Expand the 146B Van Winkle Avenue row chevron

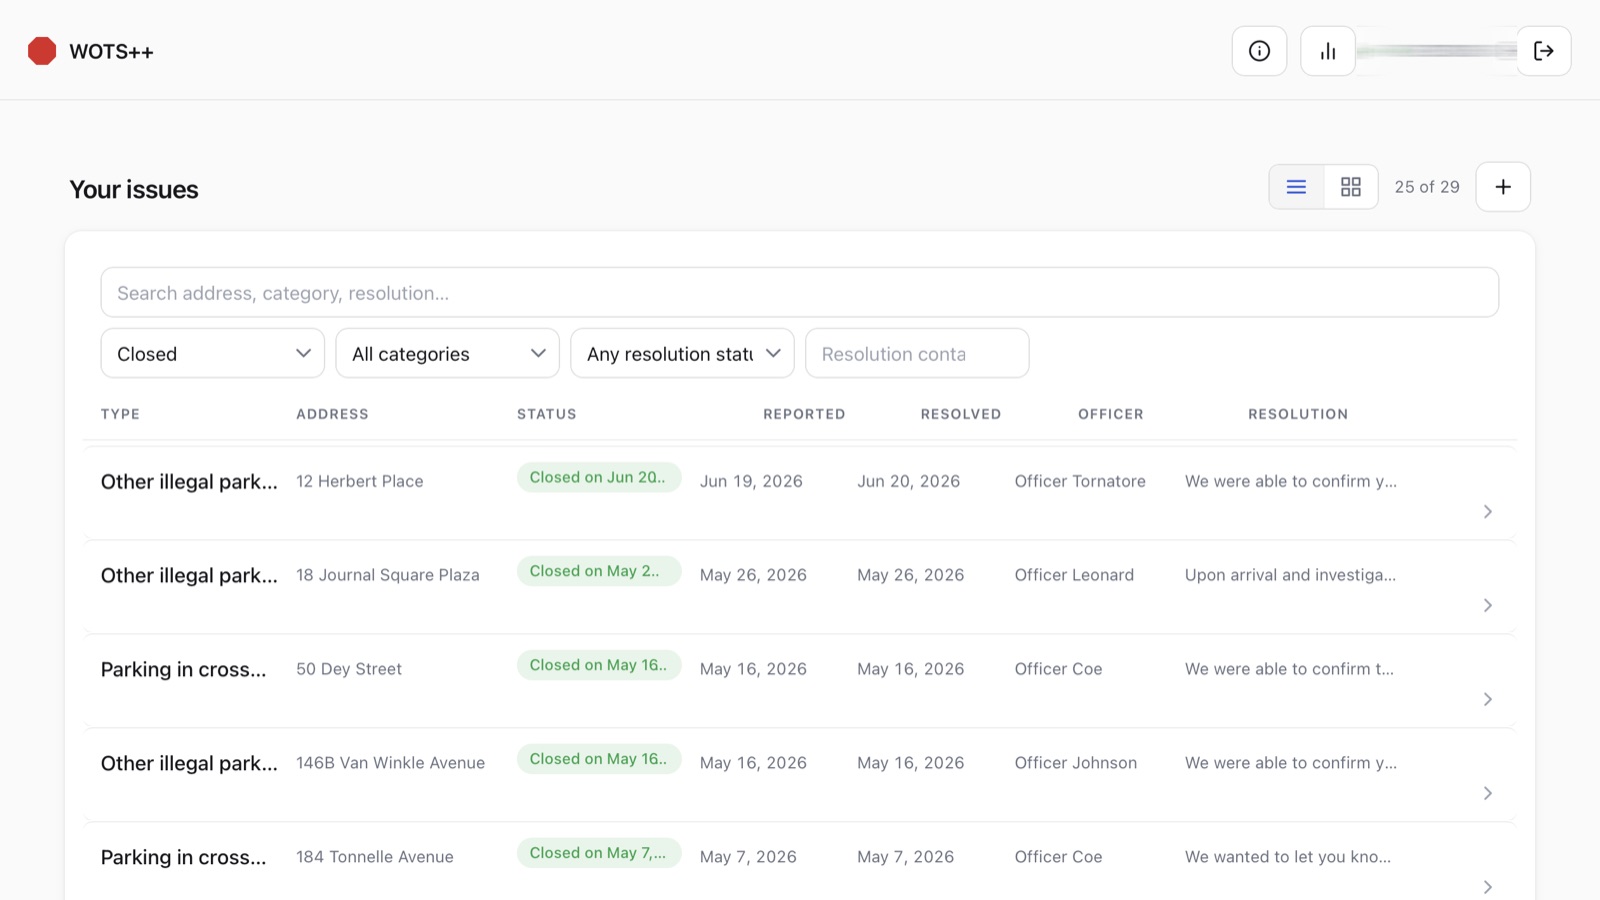(x=1487, y=794)
